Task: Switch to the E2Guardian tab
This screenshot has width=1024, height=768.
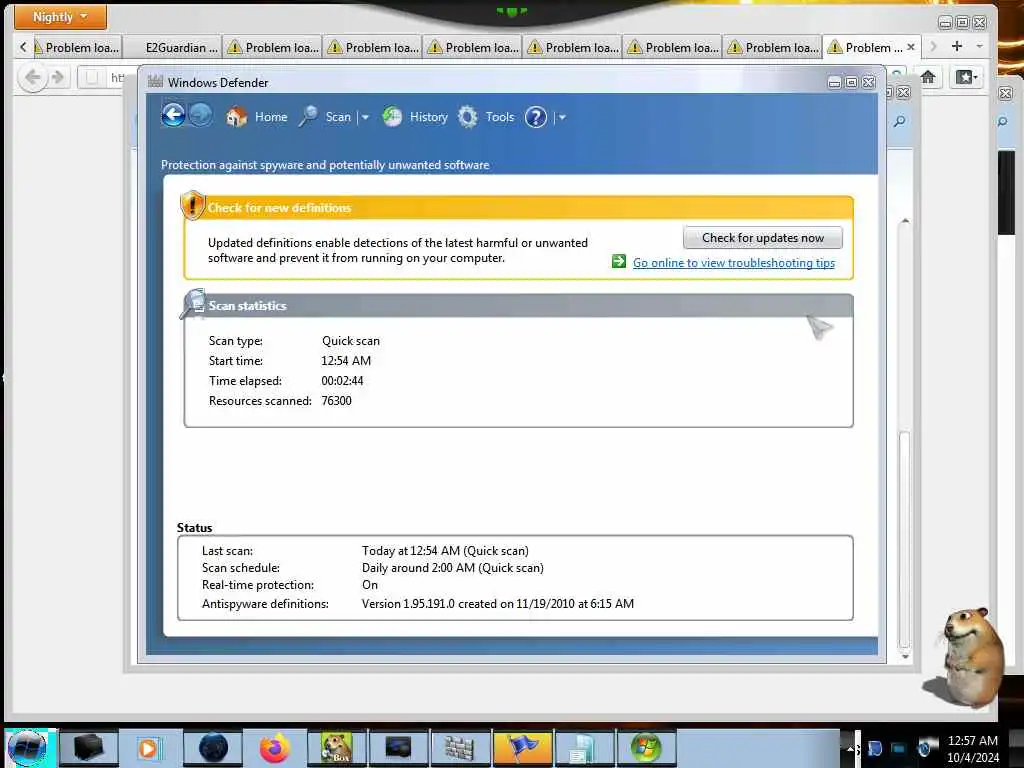Action: [x=174, y=48]
